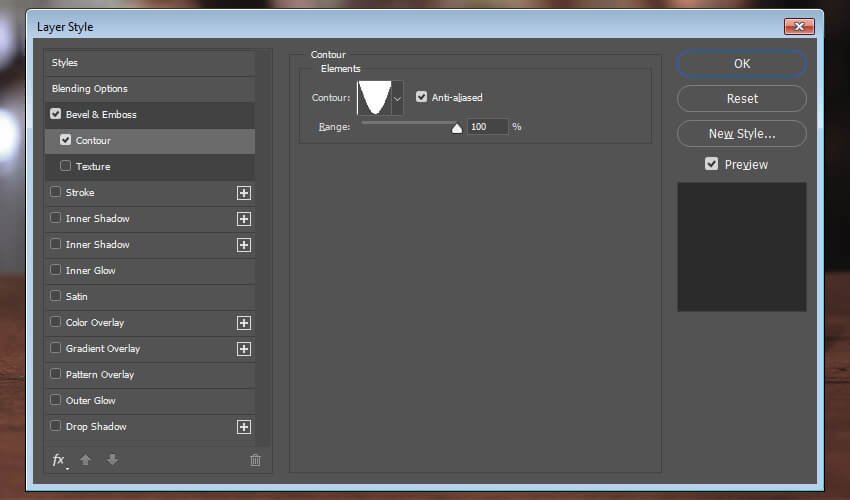The height and width of the screenshot is (500, 850).
Task: Open Blending Options section
Action: [150, 89]
